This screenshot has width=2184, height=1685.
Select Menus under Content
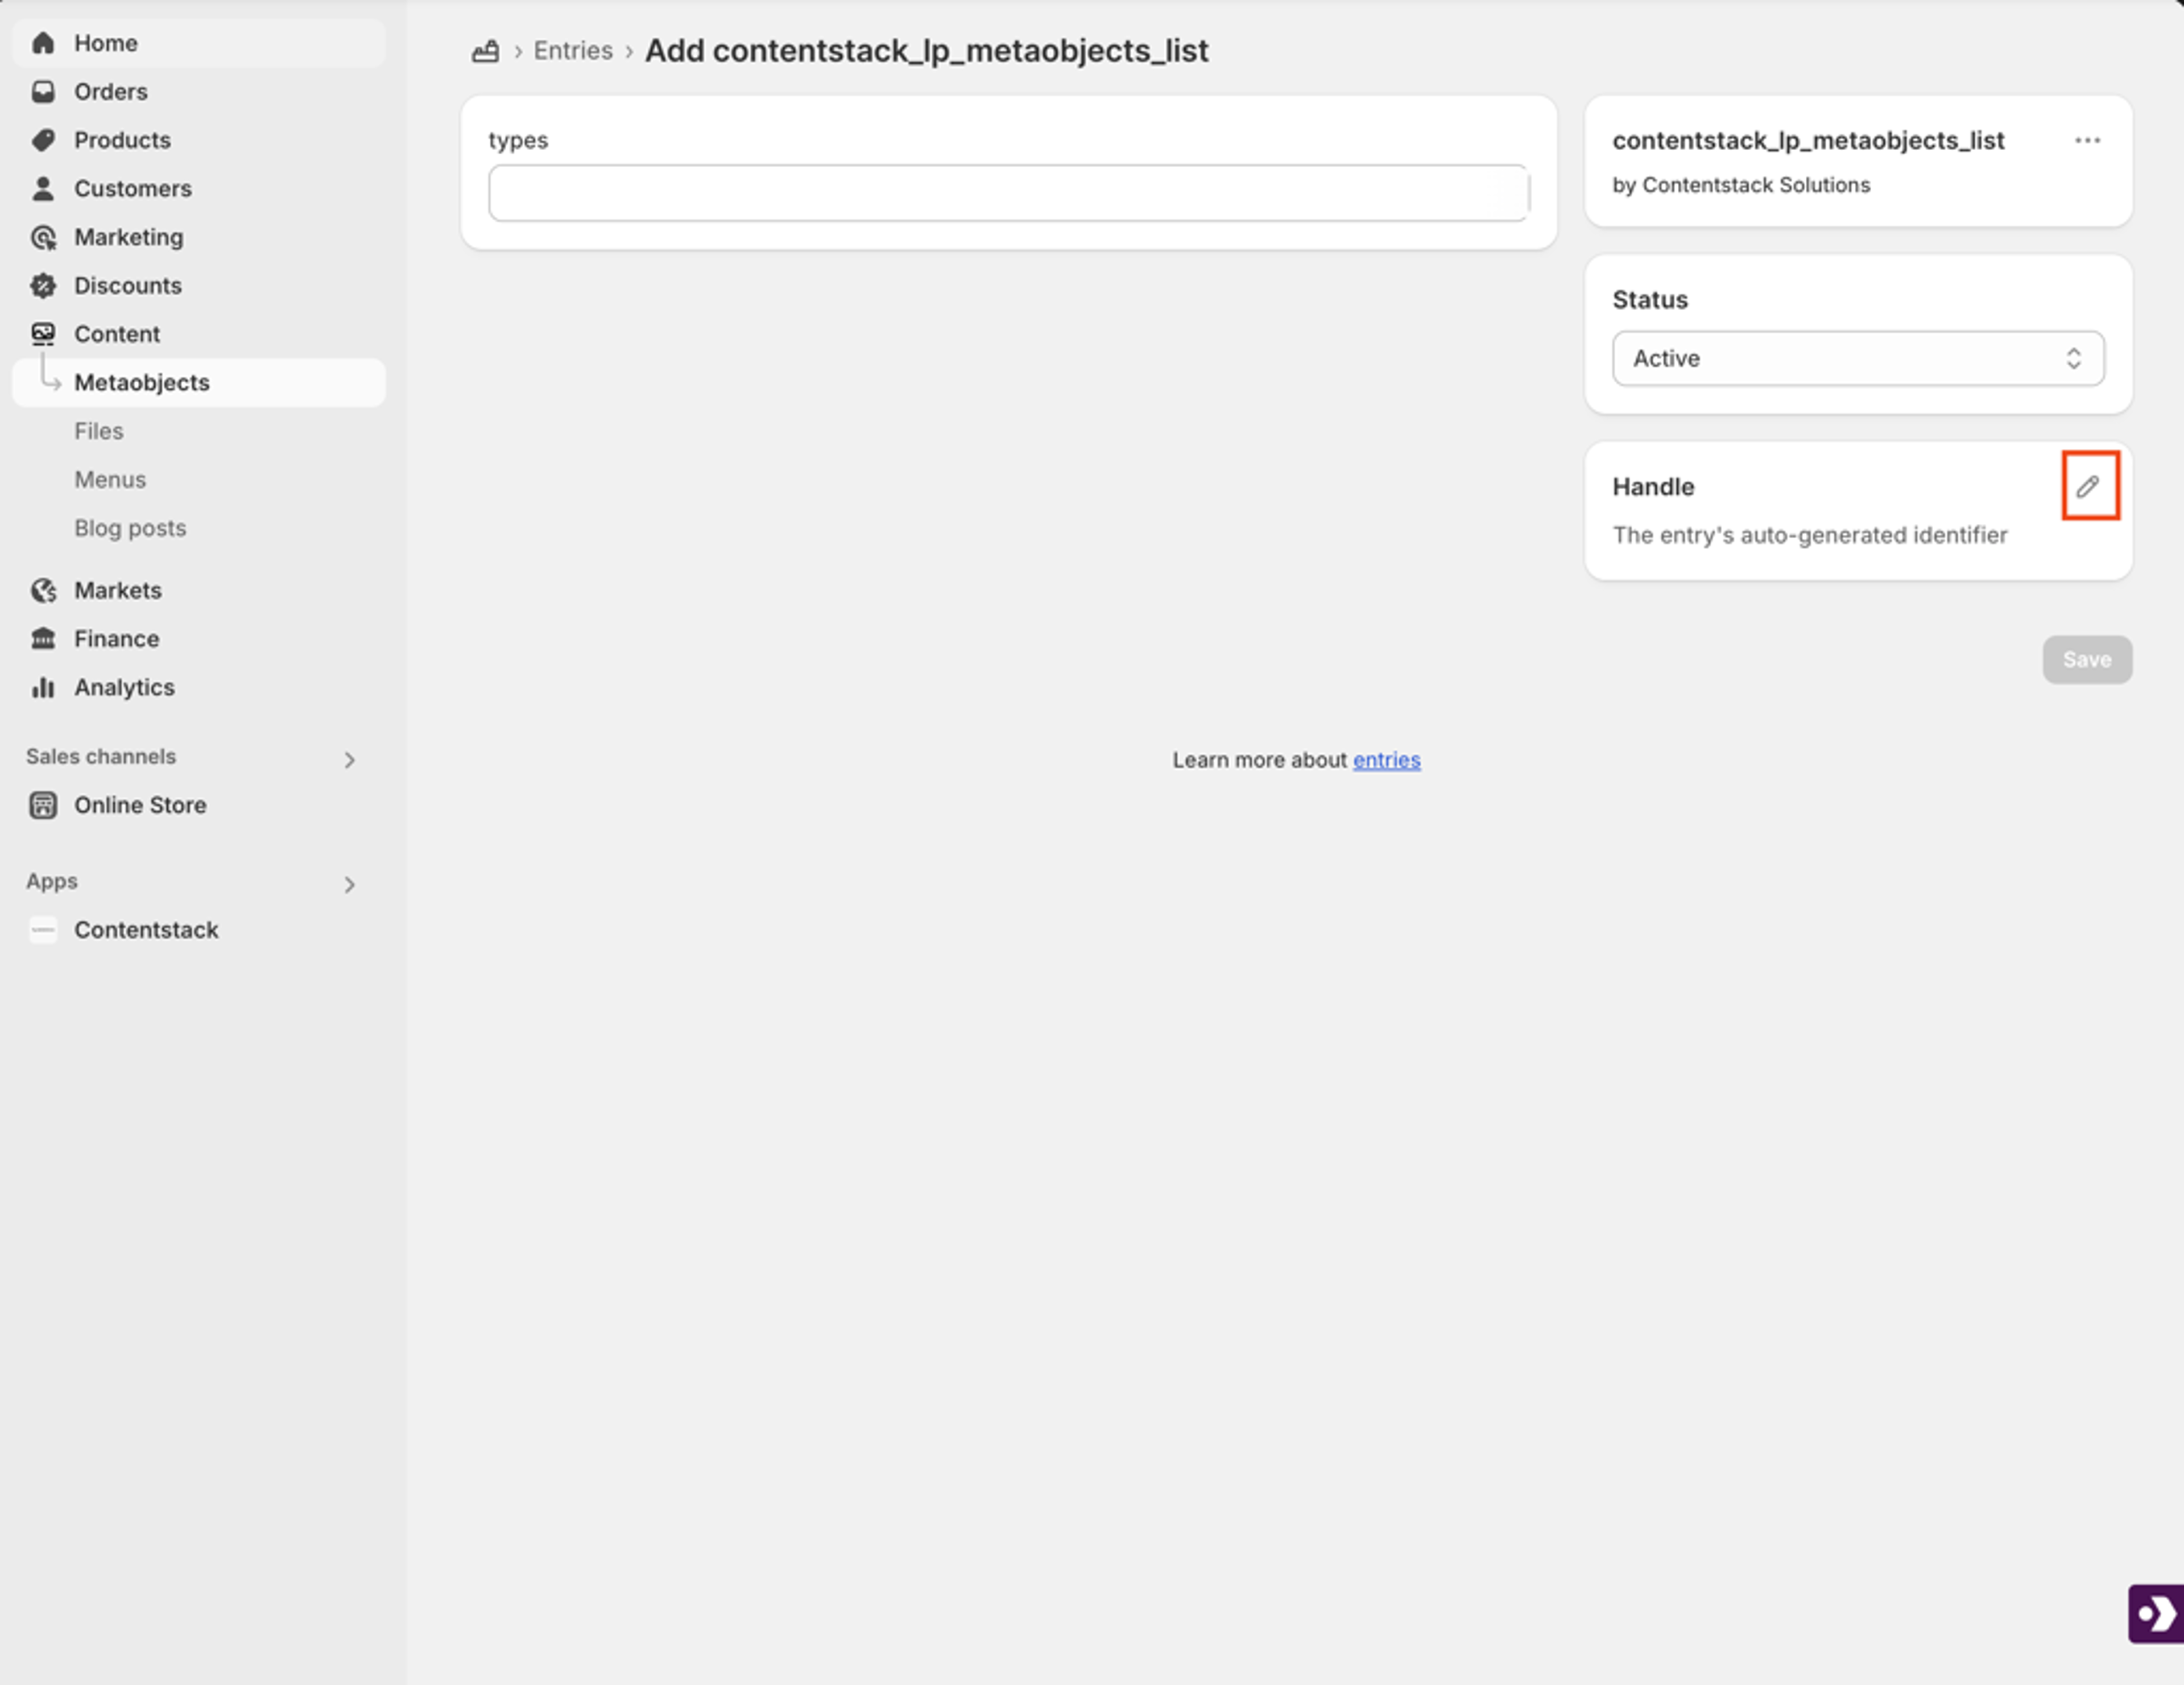pyautogui.click(x=110, y=480)
